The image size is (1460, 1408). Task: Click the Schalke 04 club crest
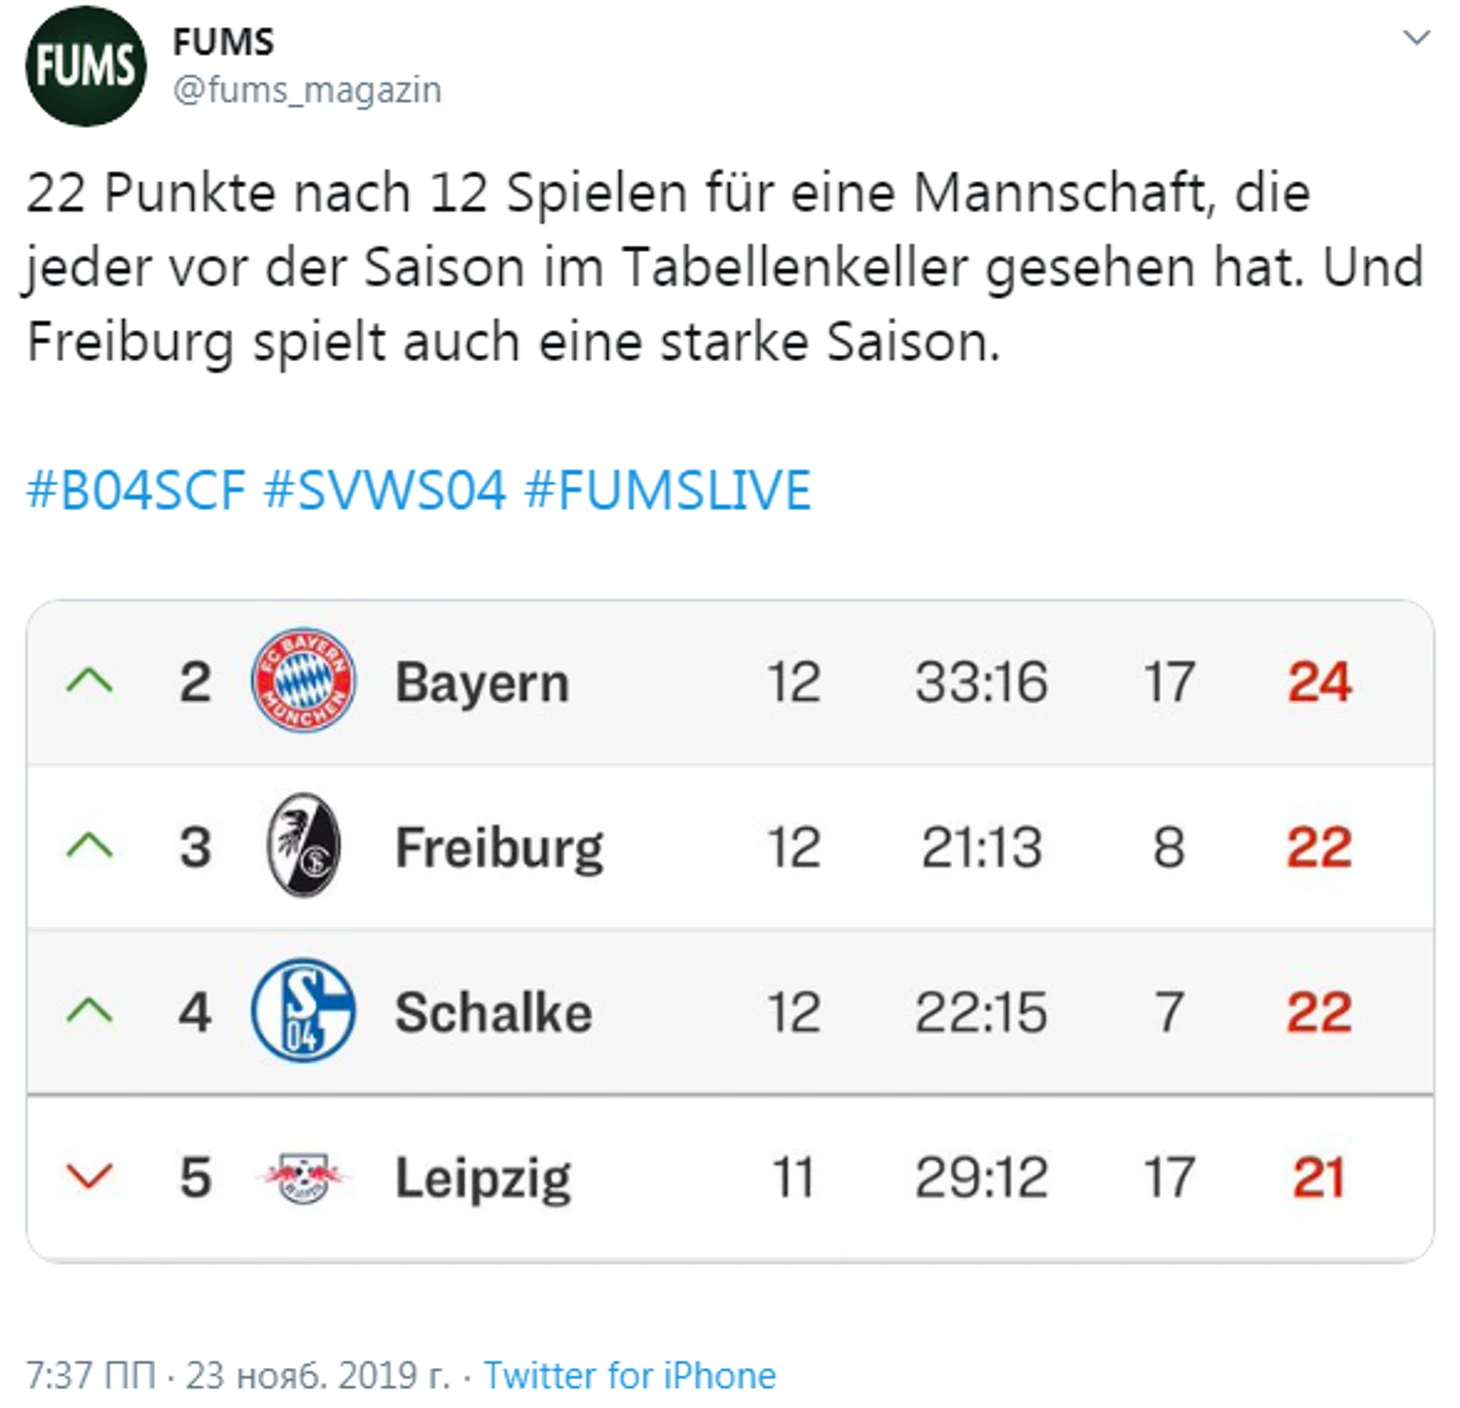[303, 1011]
